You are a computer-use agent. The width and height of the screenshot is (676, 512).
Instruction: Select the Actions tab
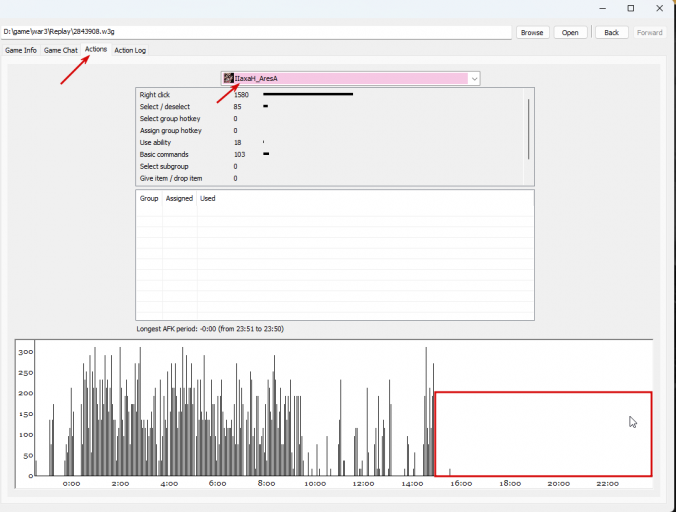point(96,50)
